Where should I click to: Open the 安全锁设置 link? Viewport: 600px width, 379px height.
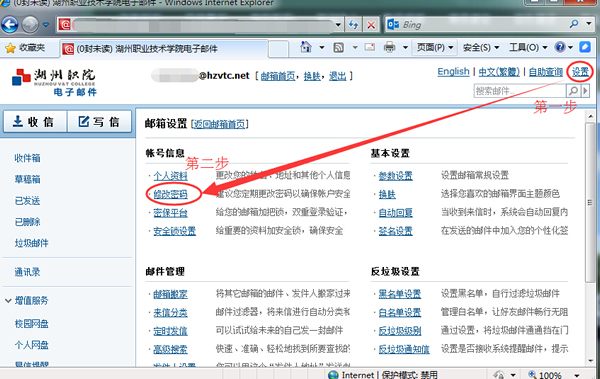pos(174,231)
